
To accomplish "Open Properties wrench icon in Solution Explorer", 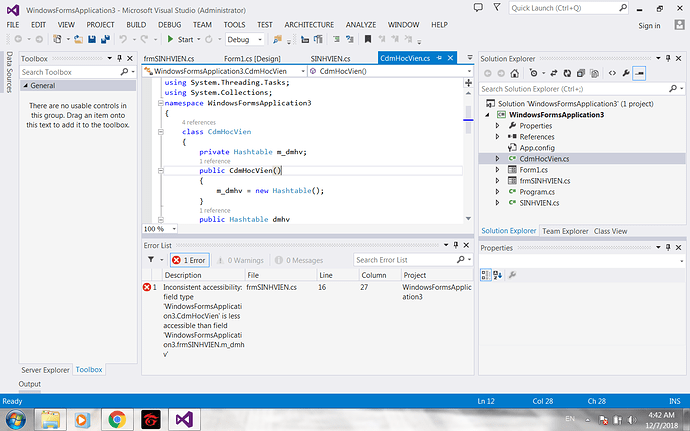I will (626, 74).
